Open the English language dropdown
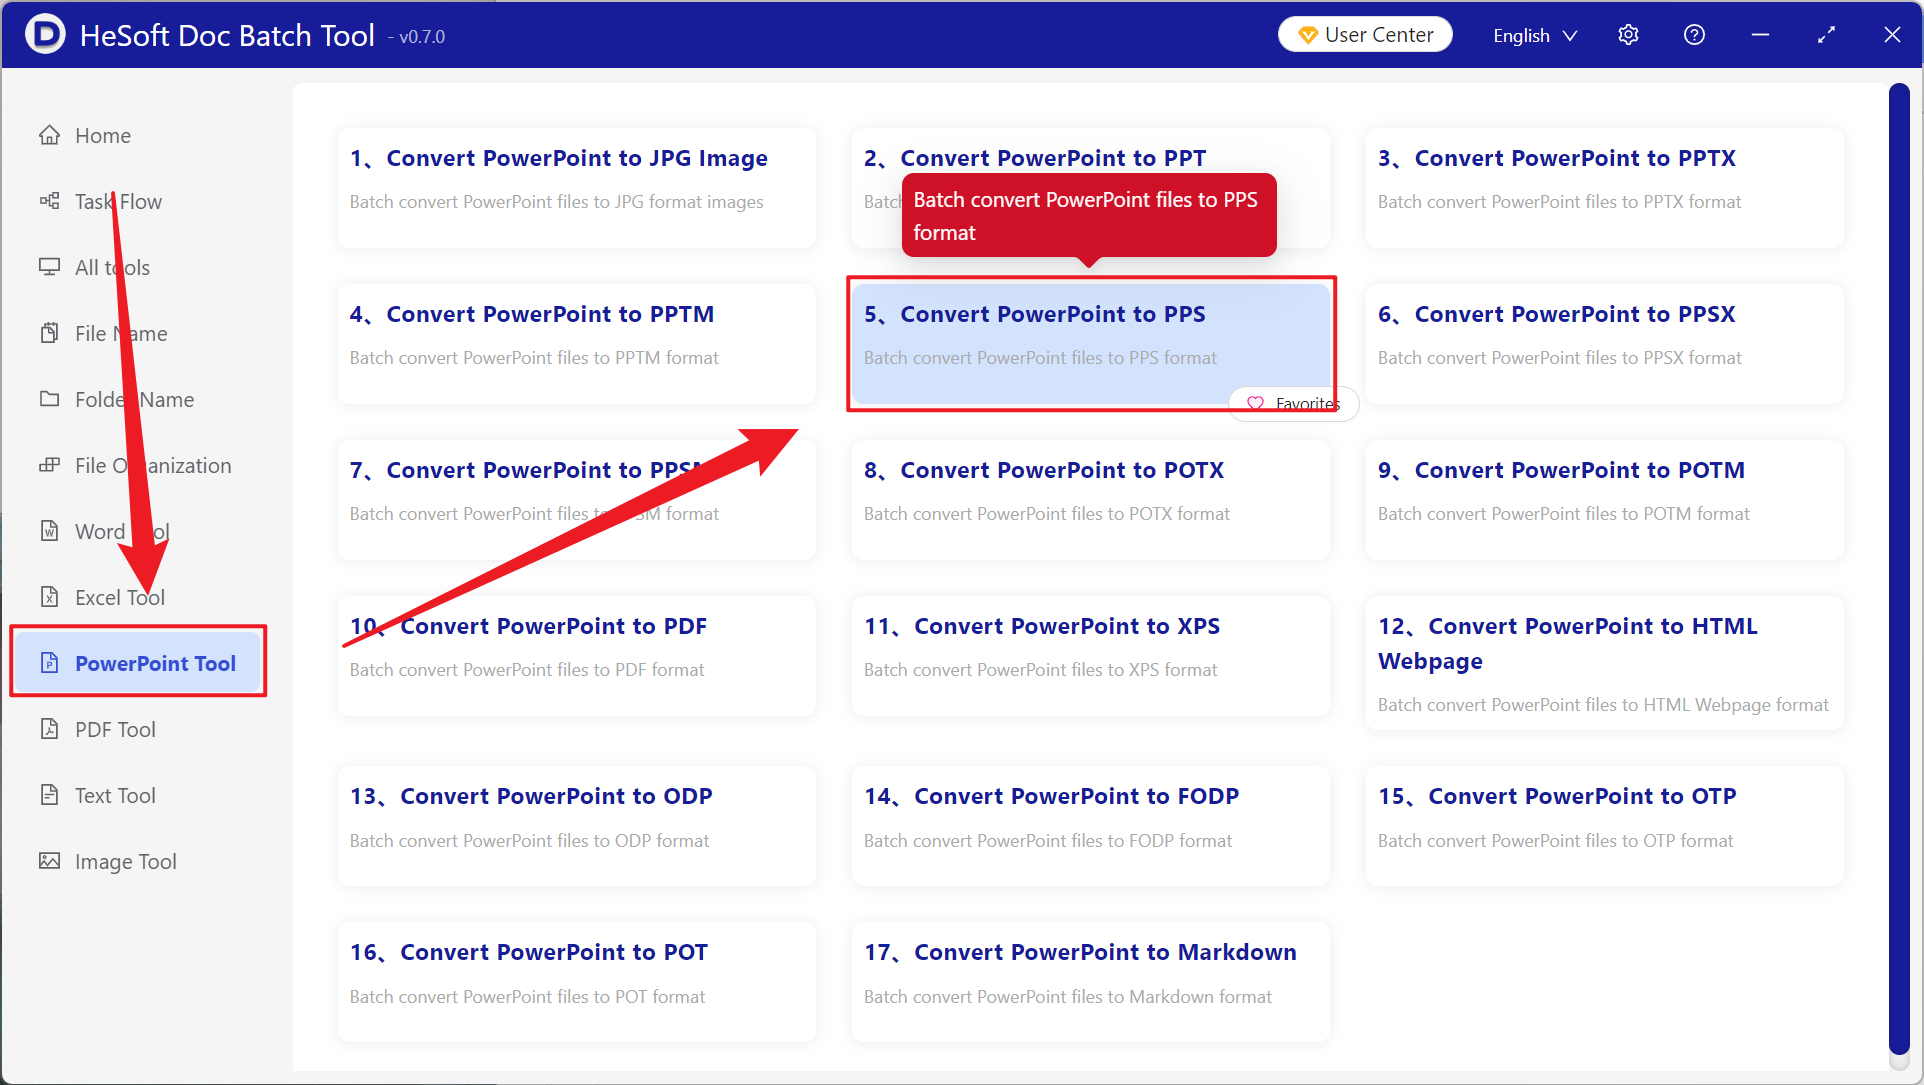The height and width of the screenshot is (1085, 1924). click(1535, 35)
